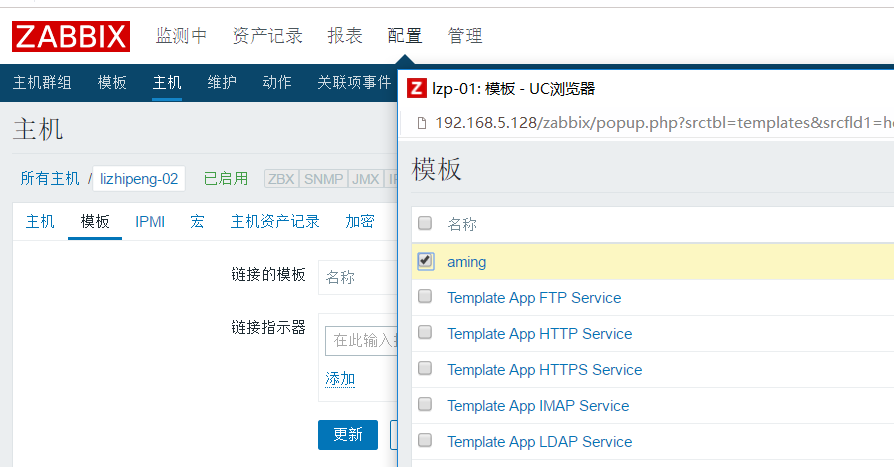This screenshot has height=467, width=894.
Task: Open the 报表 top menu
Action: pos(345,36)
